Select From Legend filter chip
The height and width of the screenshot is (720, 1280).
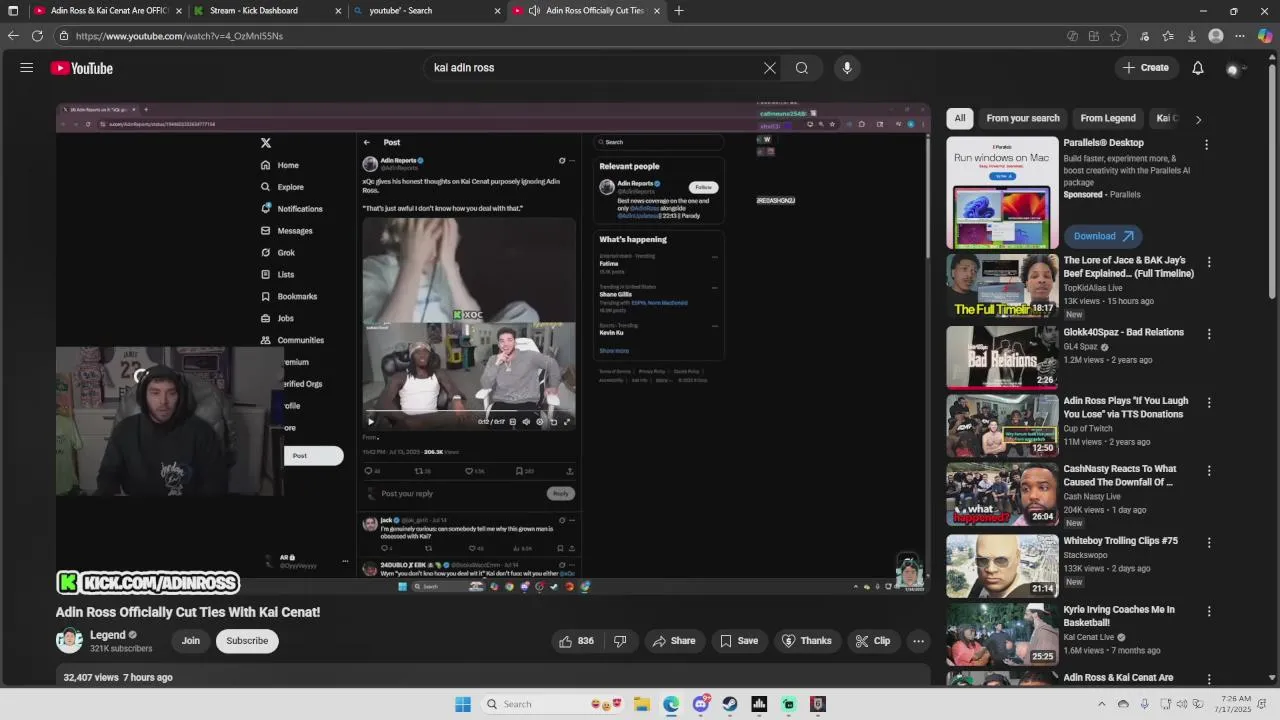point(1108,118)
